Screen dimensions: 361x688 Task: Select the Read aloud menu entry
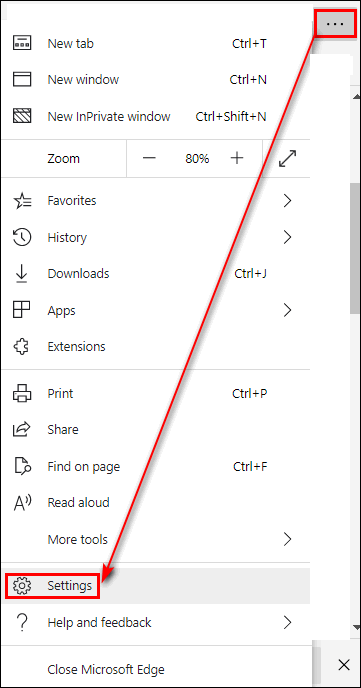click(x=155, y=503)
